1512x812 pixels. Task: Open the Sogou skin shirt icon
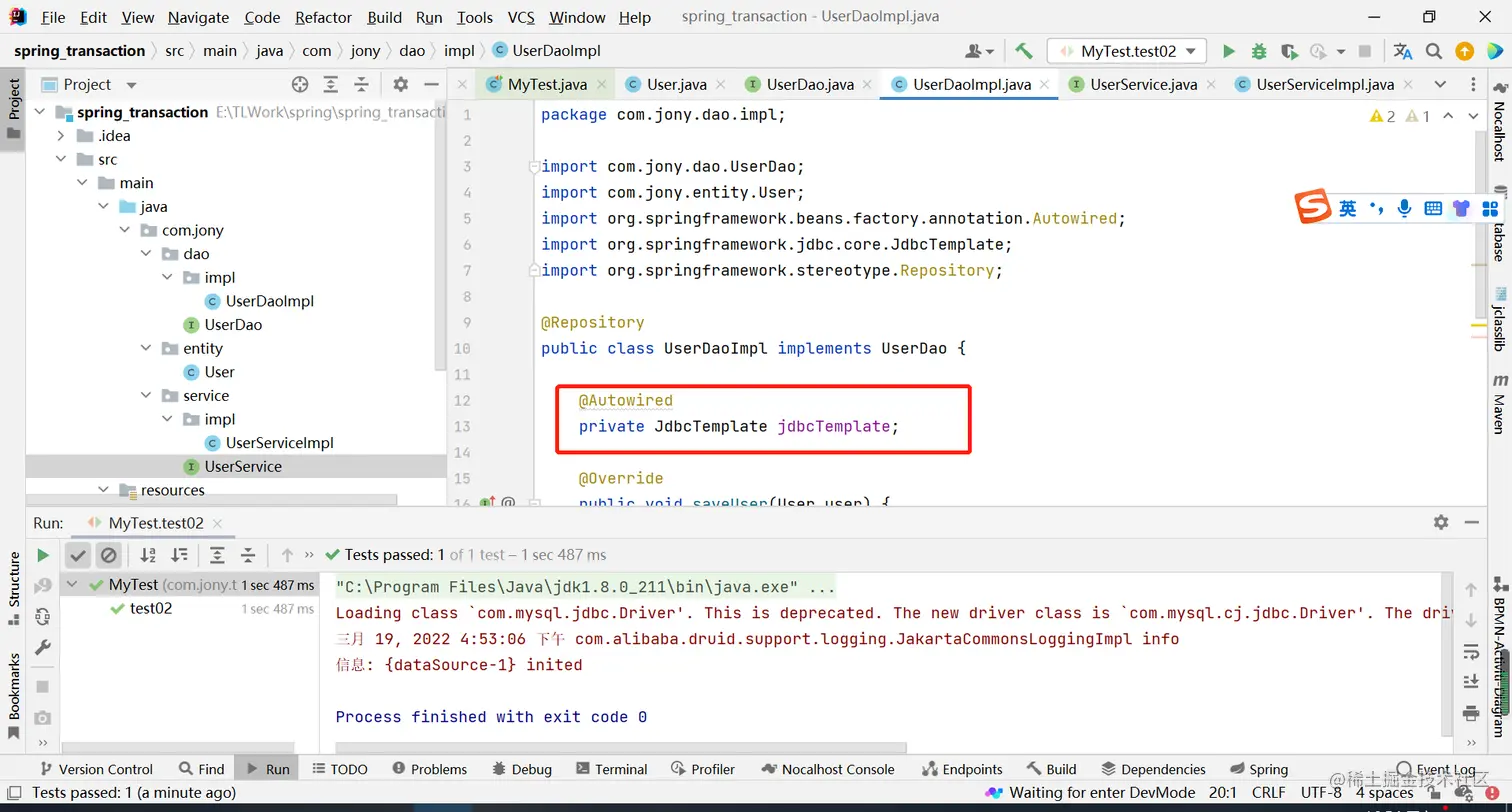(x=1462, y=208)
